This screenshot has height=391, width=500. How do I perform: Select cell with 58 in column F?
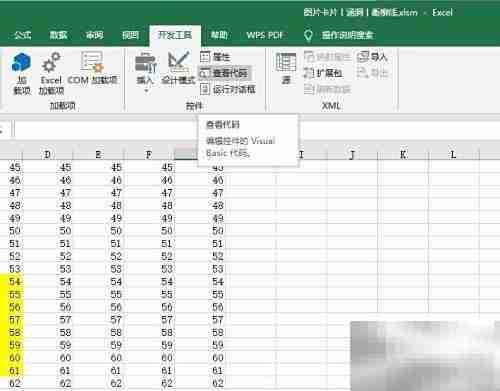(149, 332)
